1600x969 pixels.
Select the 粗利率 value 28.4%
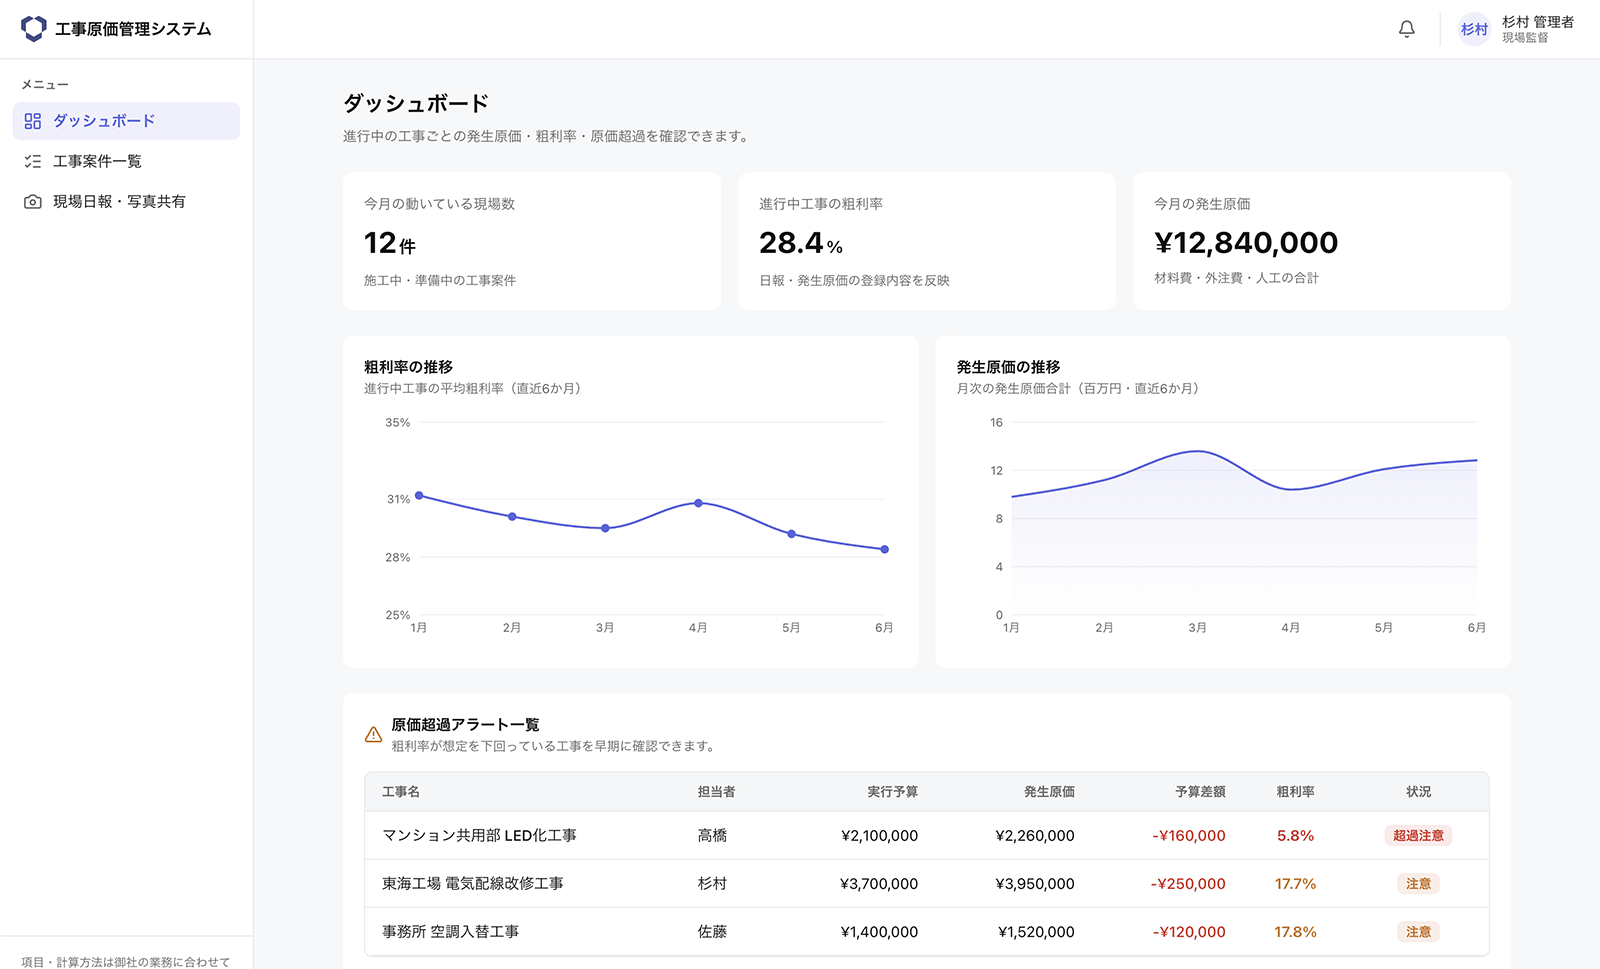click(801, 243)
